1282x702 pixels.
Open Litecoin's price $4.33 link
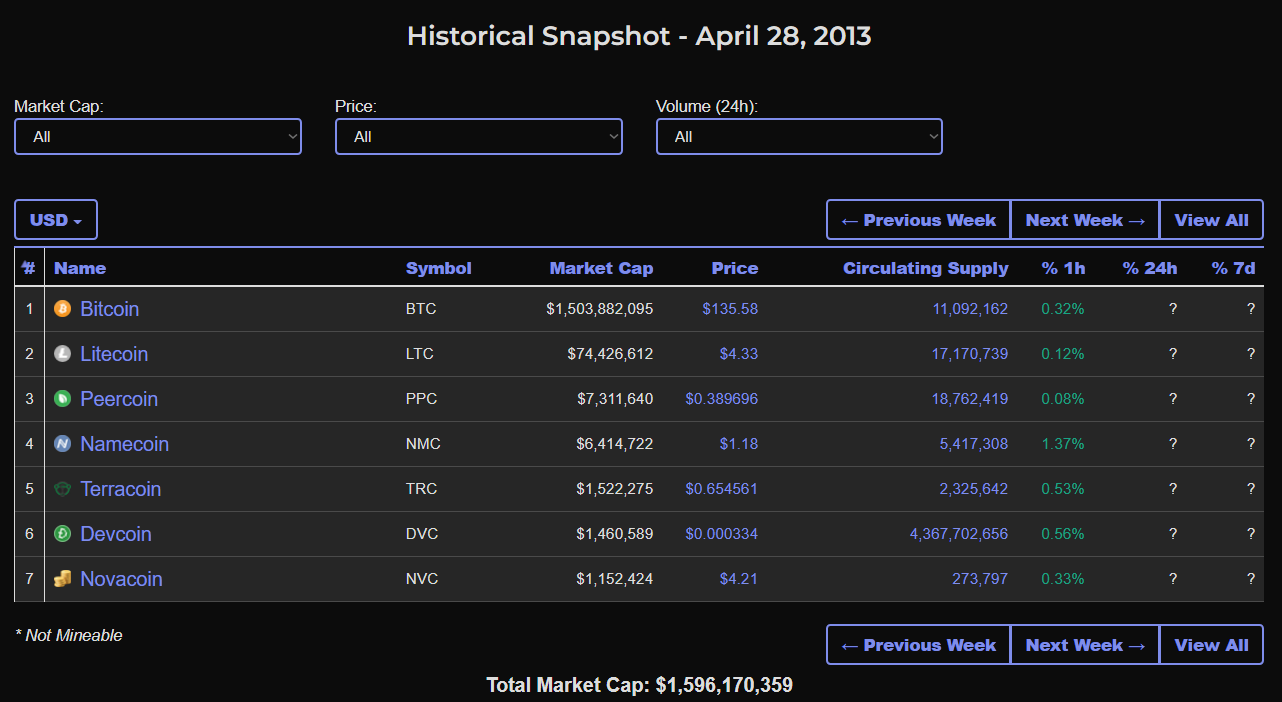[738, 354]
